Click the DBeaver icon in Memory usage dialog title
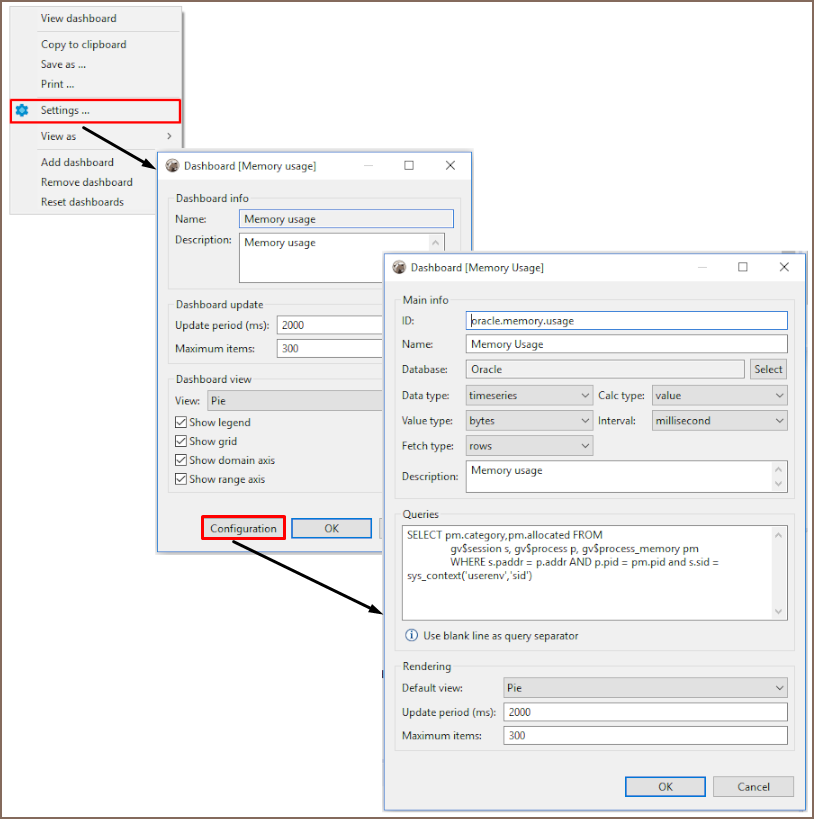This screenshot has height=819, width=814. [172, 166]
